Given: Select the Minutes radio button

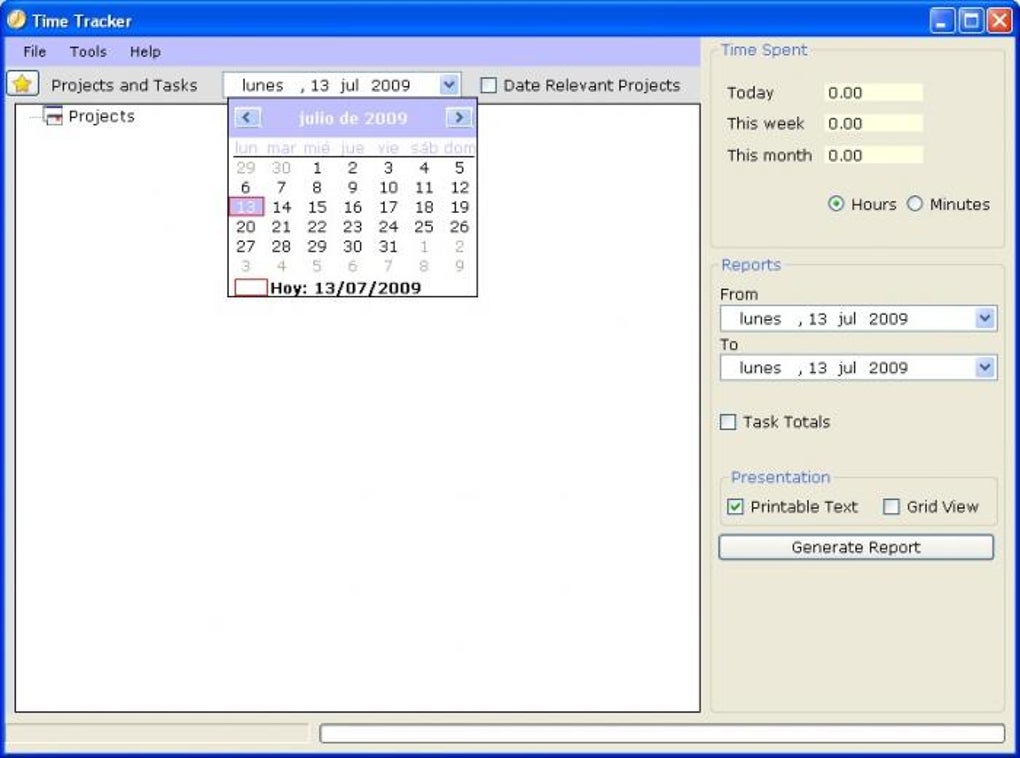Looking at the screenshot, I should click(915, 204).
